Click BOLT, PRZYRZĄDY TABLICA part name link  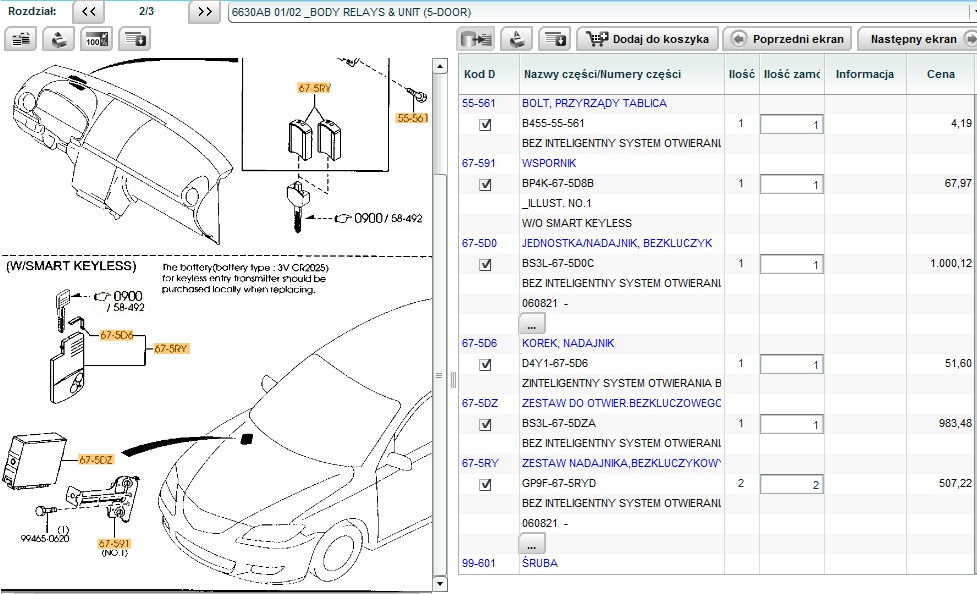point(594,103)
